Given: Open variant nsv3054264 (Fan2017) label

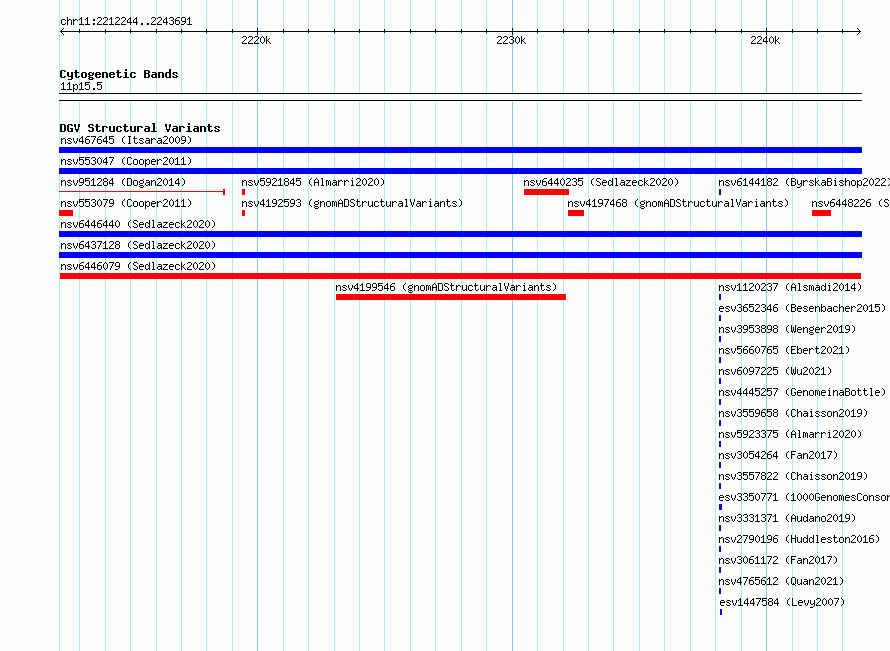Looking at the screenshot, I should point(778,455).
